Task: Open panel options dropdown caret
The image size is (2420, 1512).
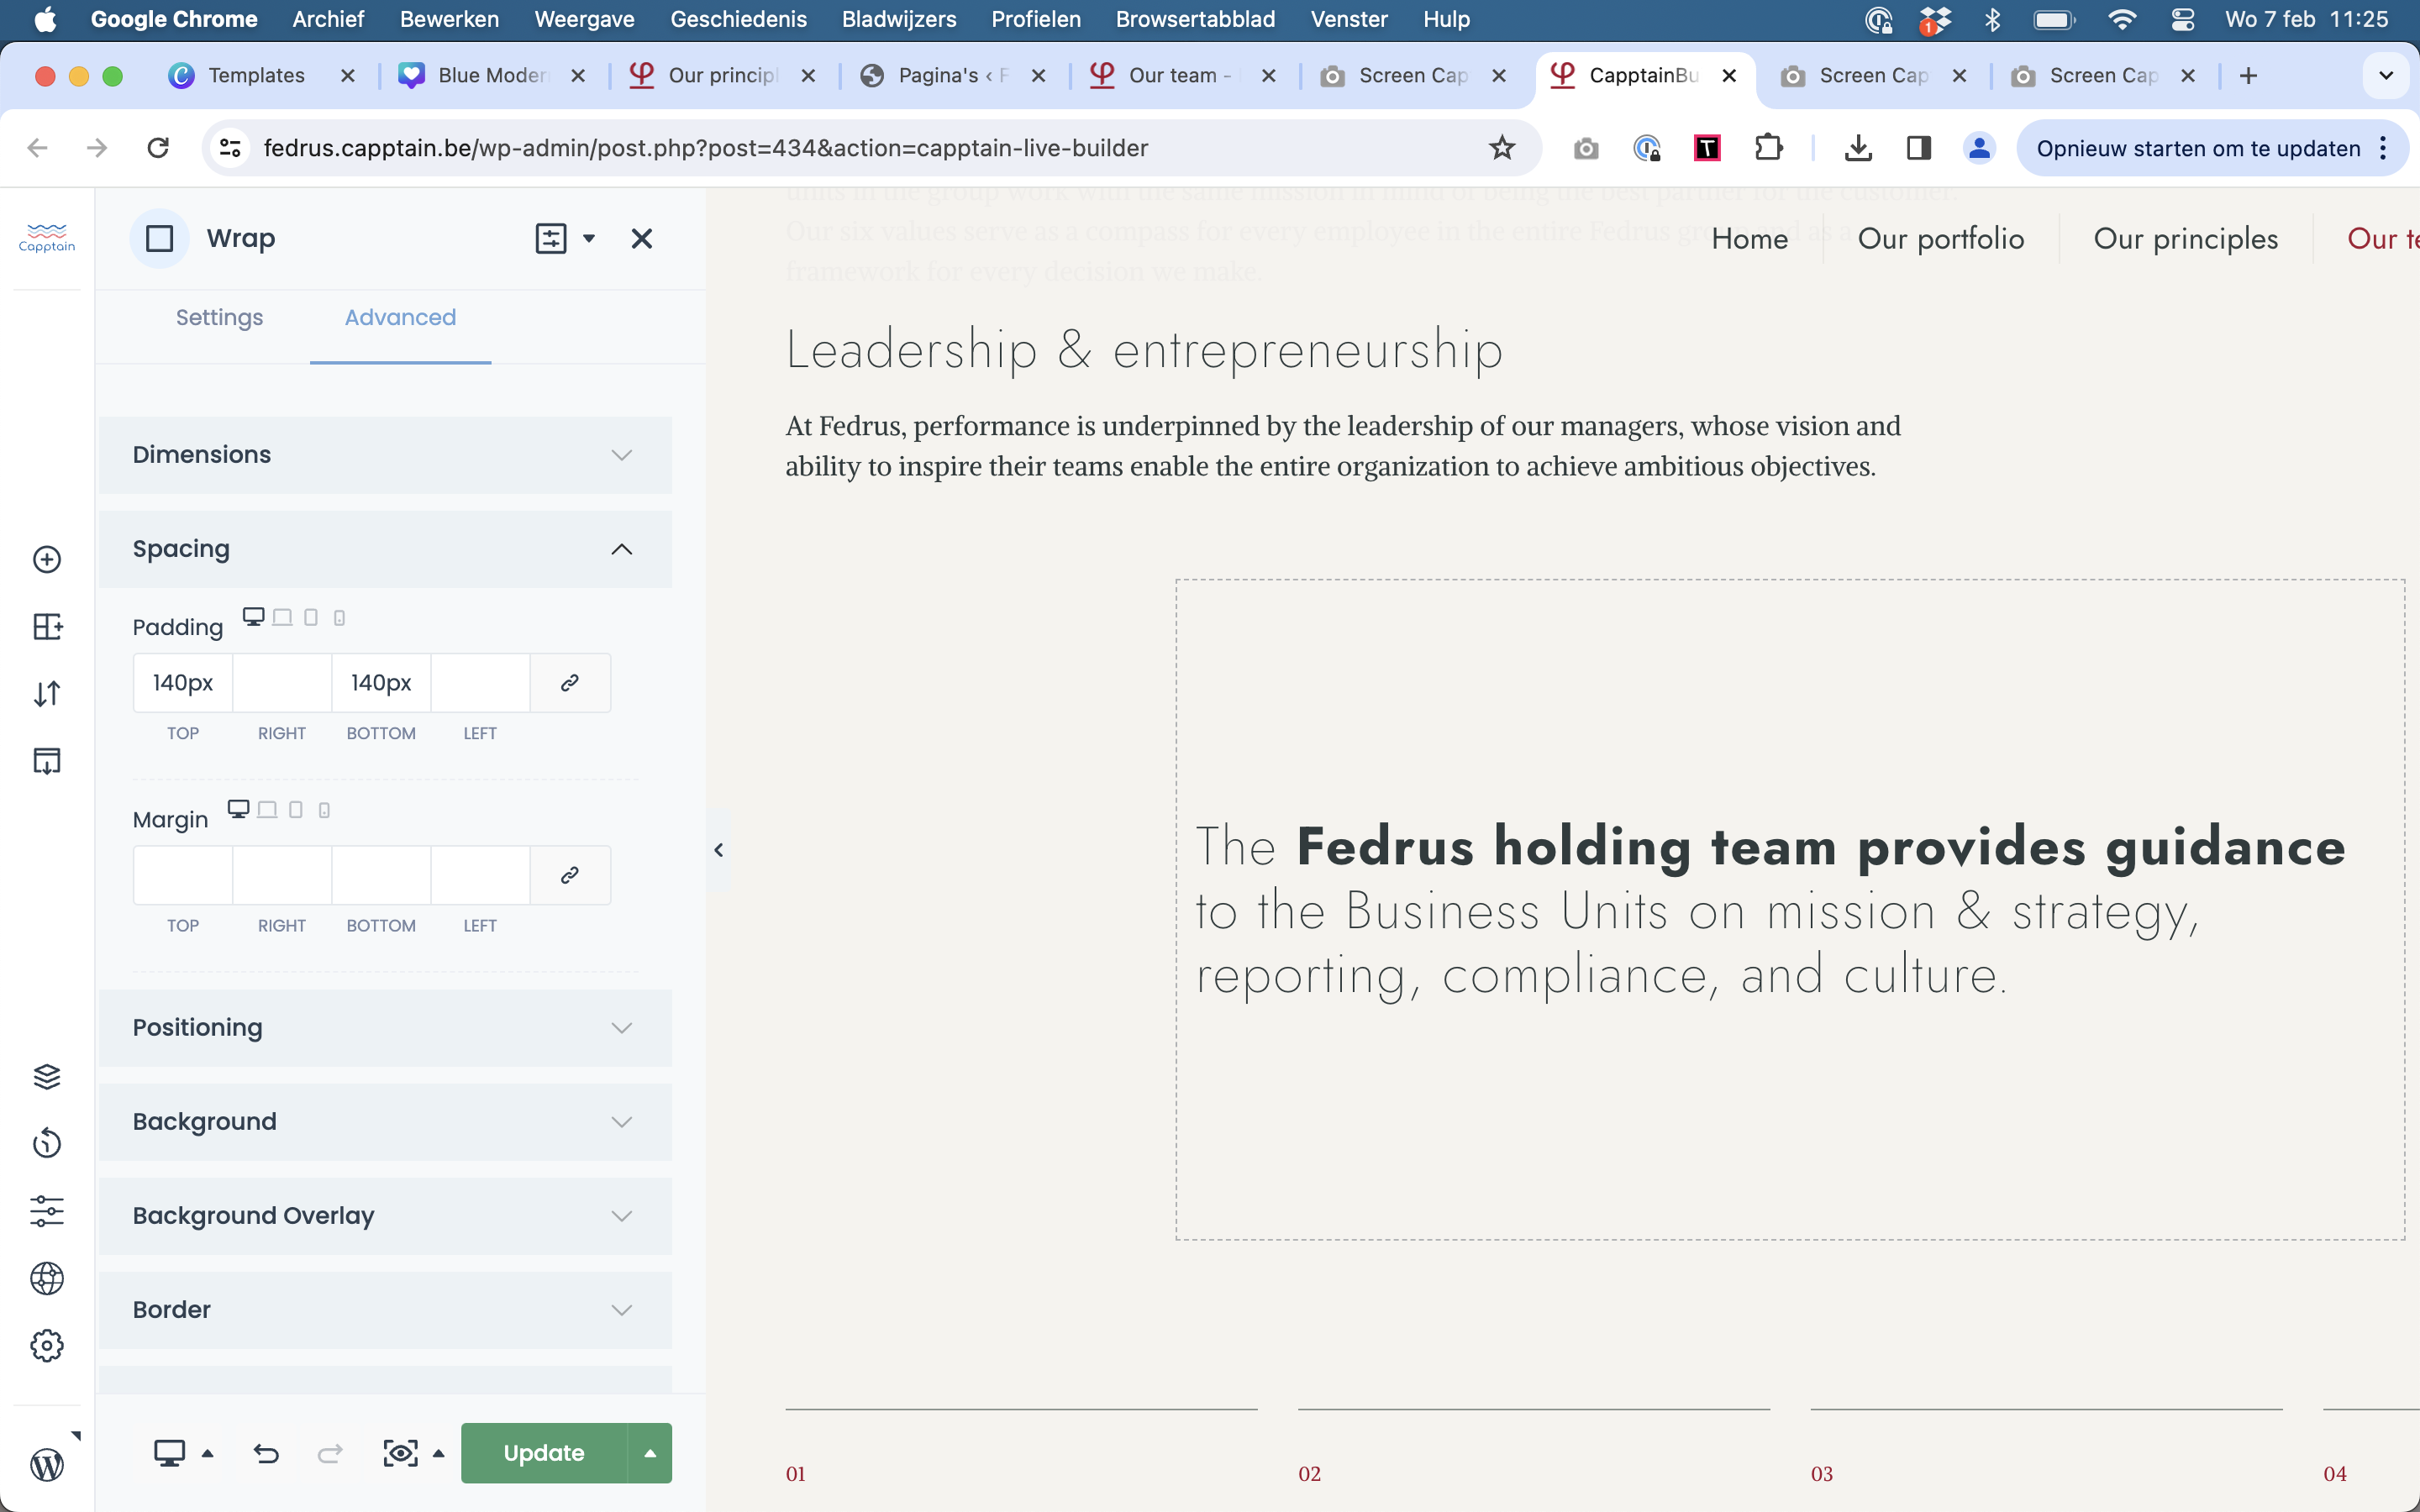Action: click(589, 238)
